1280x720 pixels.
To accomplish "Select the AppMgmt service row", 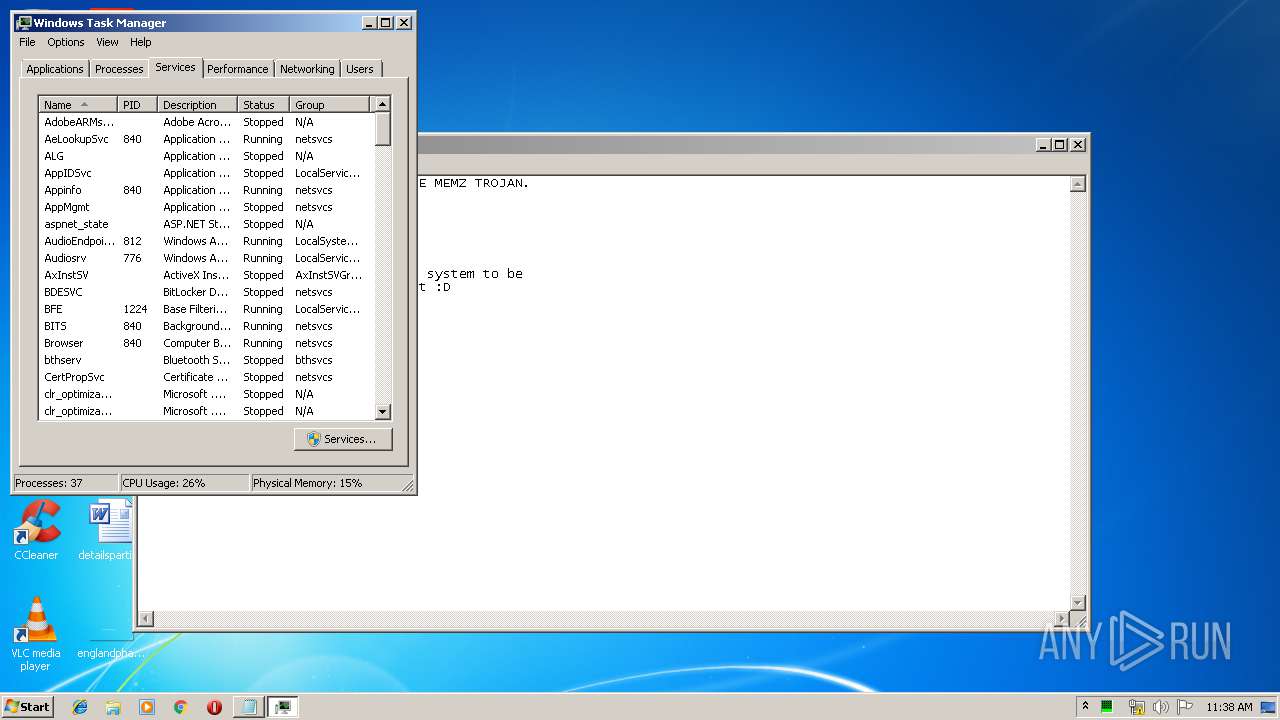I will coord(206,207).
